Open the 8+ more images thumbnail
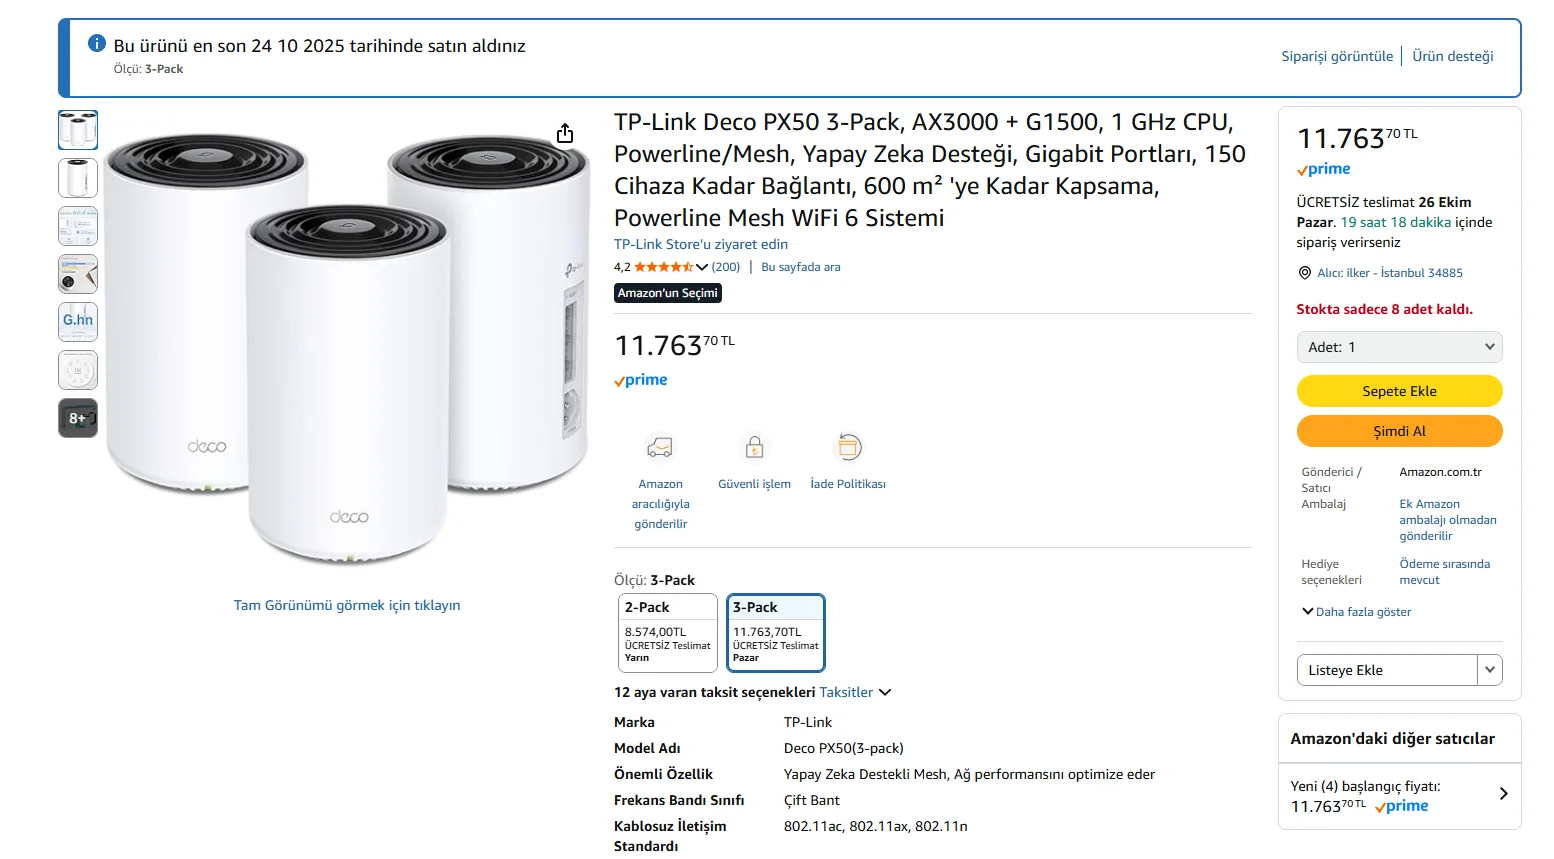This screenshot has height=859, width=1554. point(78,418)
